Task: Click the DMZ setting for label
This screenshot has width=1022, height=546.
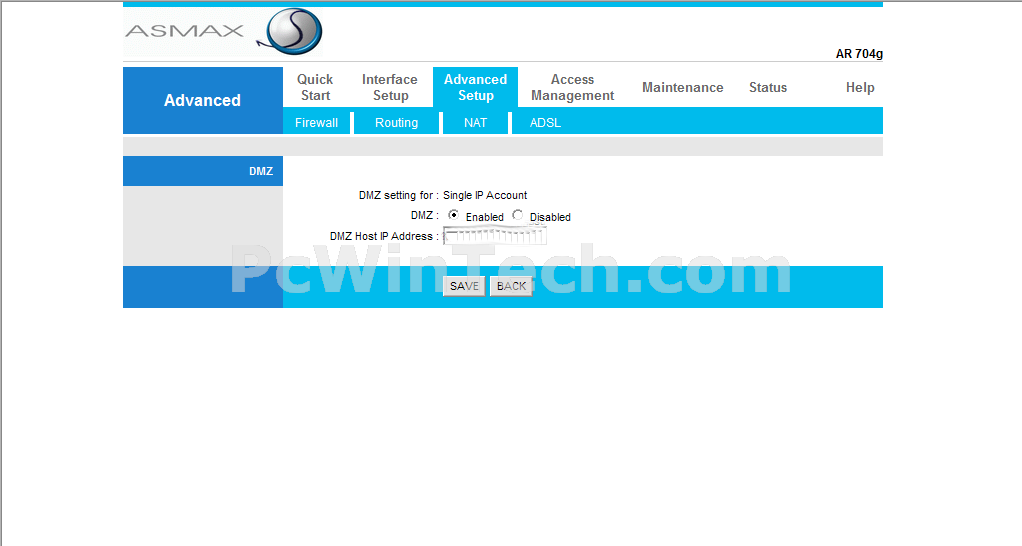Action: click(x=398, y=195)
